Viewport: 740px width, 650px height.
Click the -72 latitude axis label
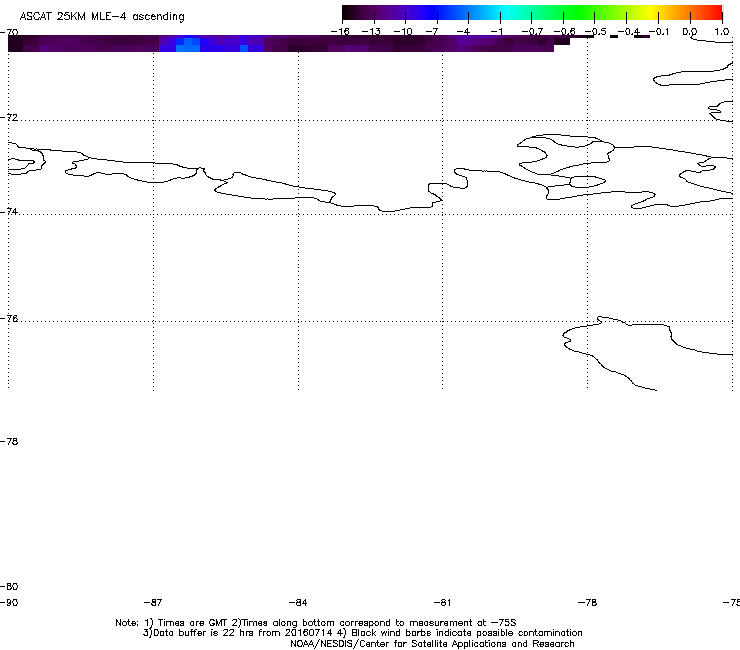(x=9, y=117)
